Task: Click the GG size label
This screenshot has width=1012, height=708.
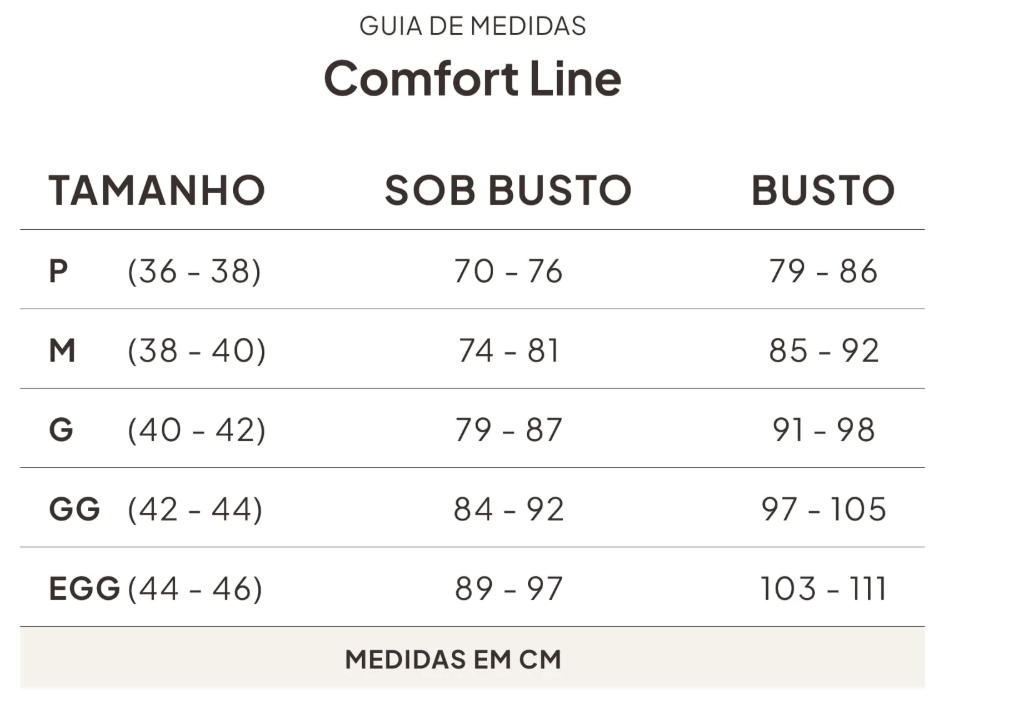Action: (75, 509)
